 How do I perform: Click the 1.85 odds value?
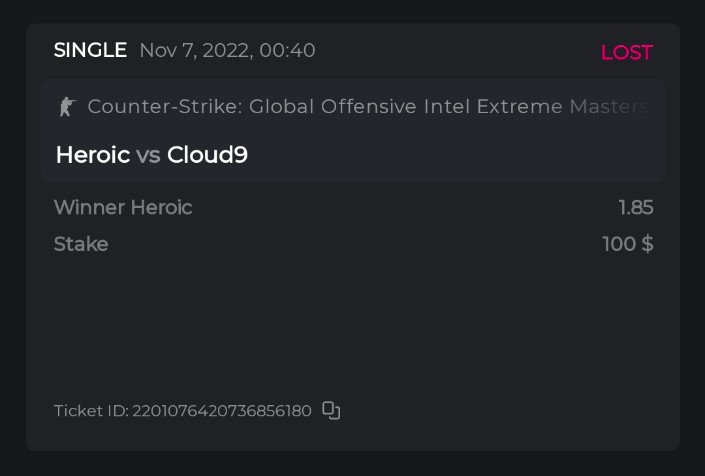(635, 208)
